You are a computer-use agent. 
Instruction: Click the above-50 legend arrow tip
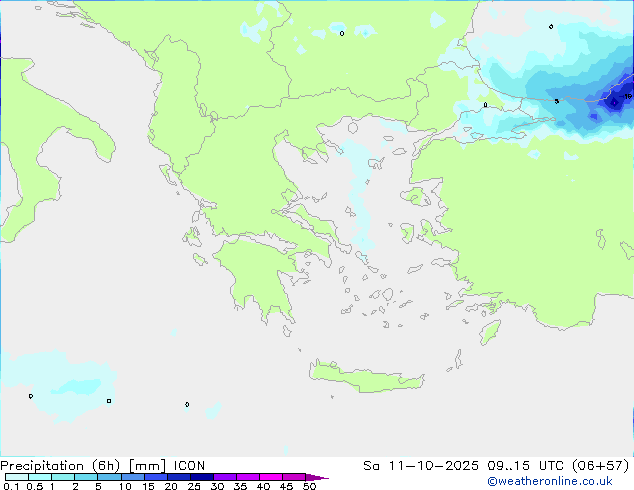click(x=317, y=477)
